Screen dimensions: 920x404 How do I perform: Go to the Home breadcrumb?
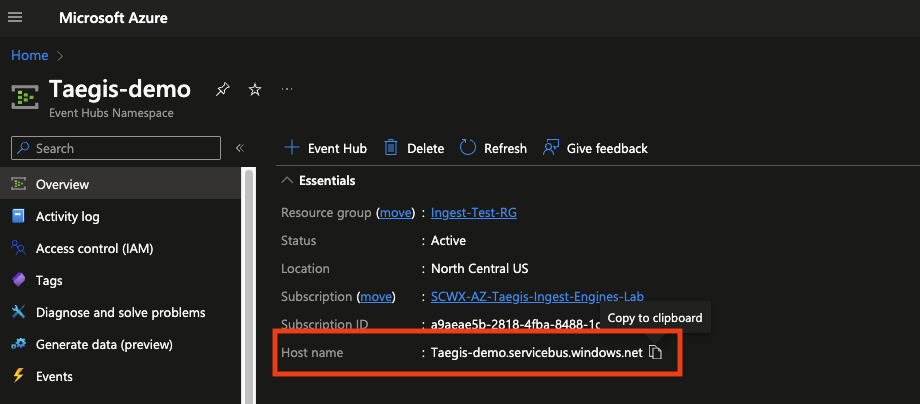(x=30, y=56)
